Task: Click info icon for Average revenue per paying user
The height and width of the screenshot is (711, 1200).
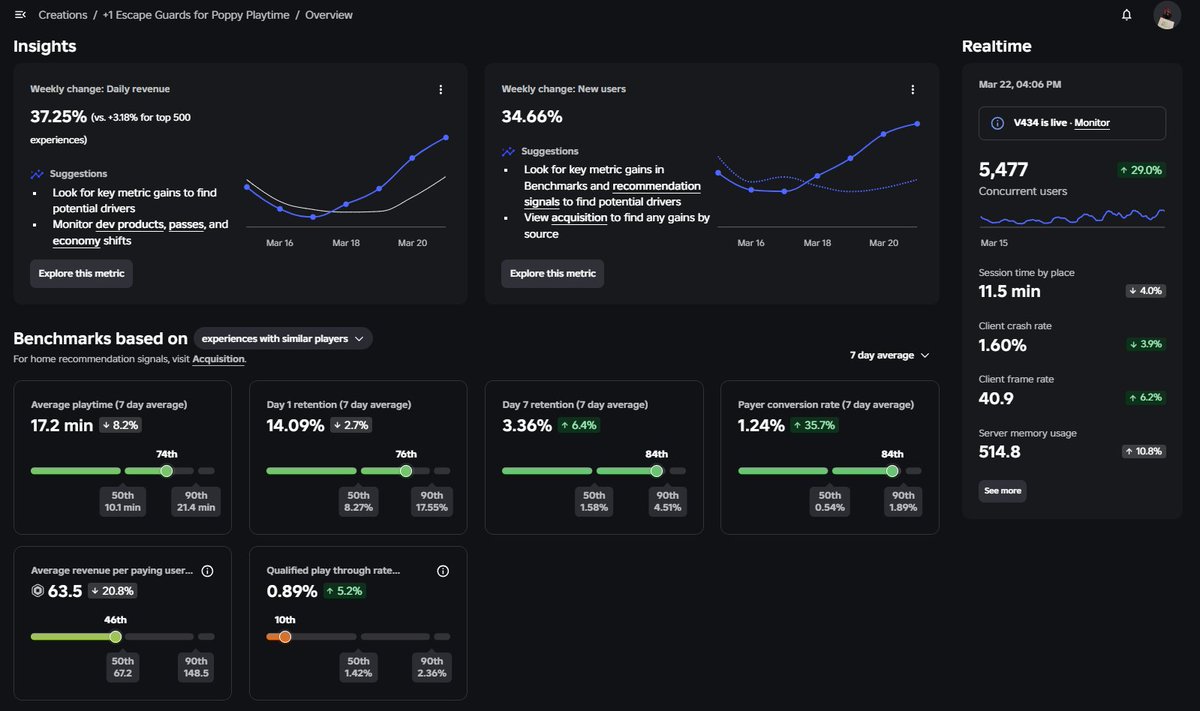Action: [x=207, y=571]
